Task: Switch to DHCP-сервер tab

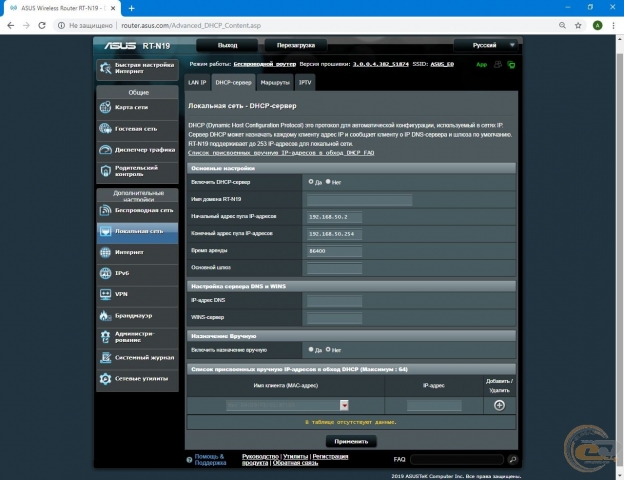Action: click(x=234, y=82)
